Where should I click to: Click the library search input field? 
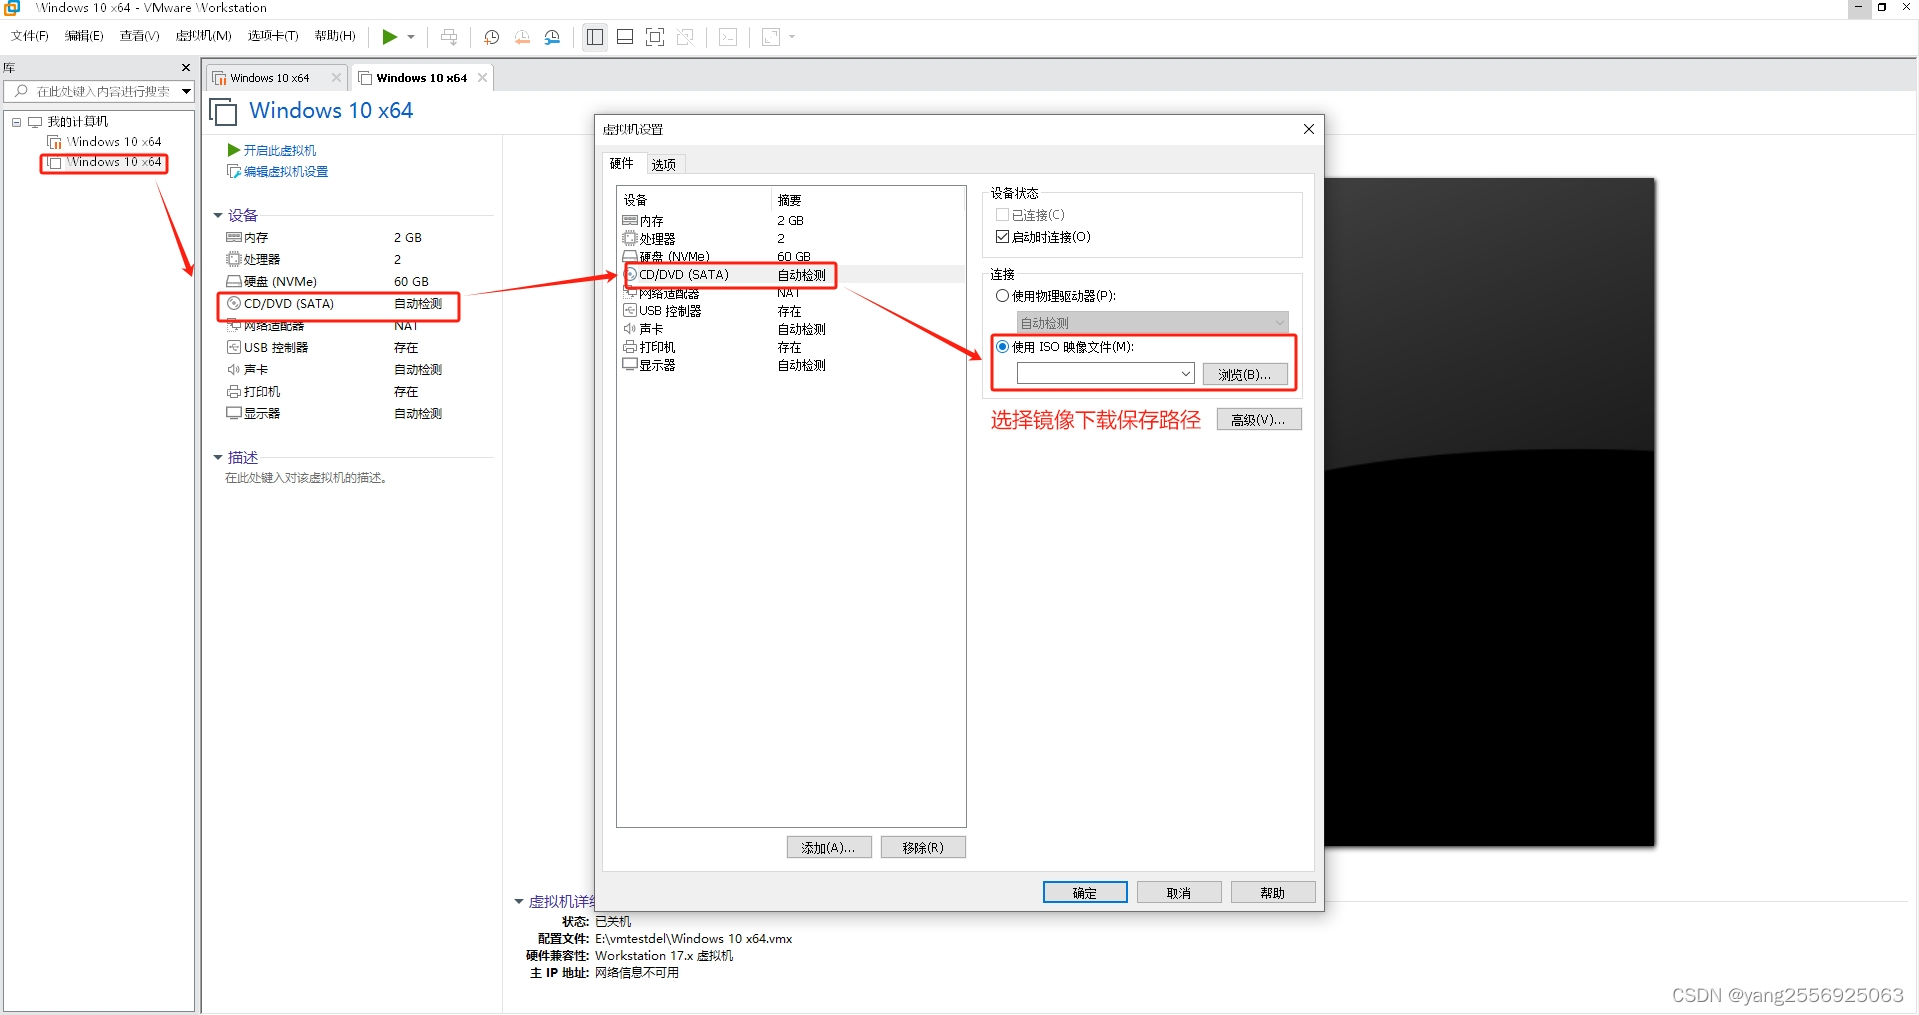click(x=100, y=91)
